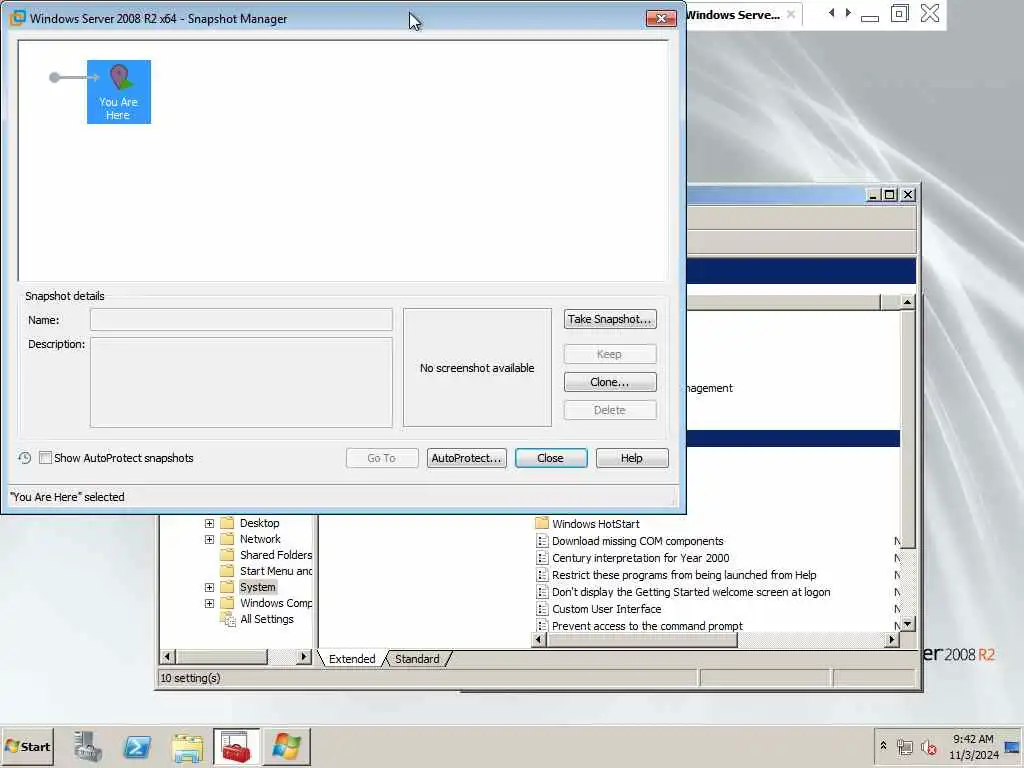Open Server Manager from taskbar
Screen dimensions: 1024x768
point(88,746)
